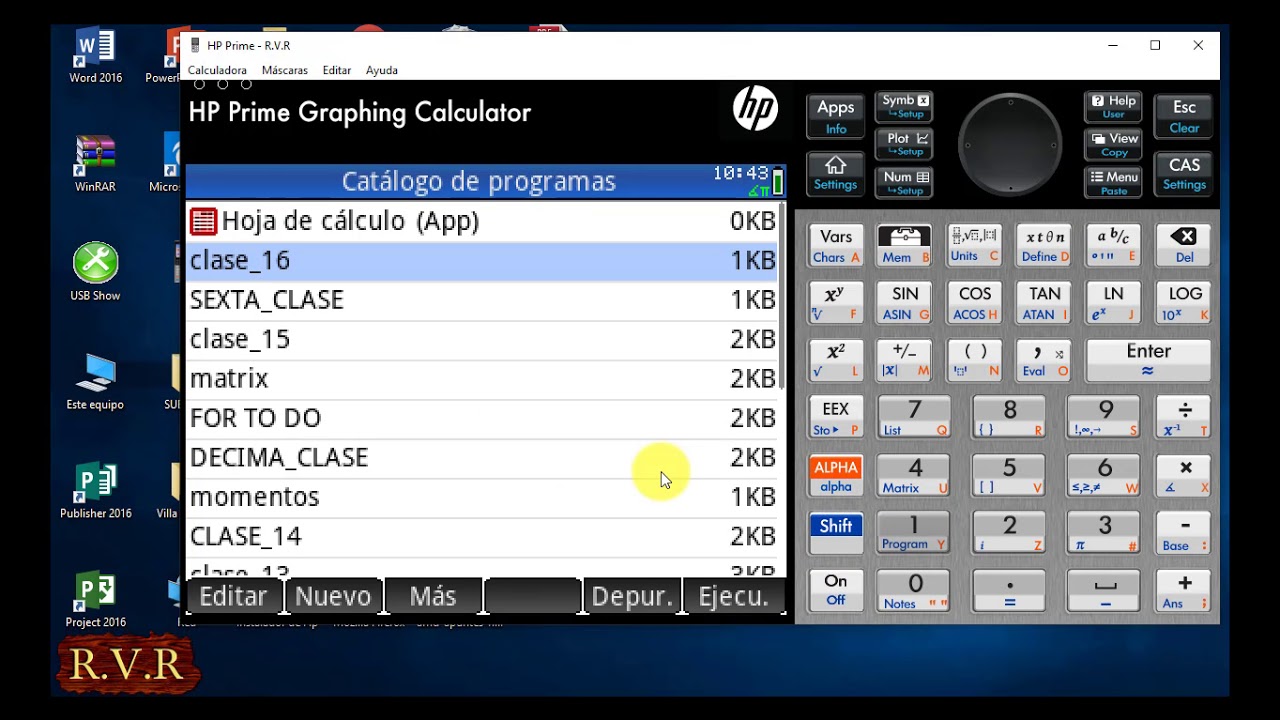Toggle the orange ALPHA key
Screen dimensions: 1280x720
click(x=836, y=477)
